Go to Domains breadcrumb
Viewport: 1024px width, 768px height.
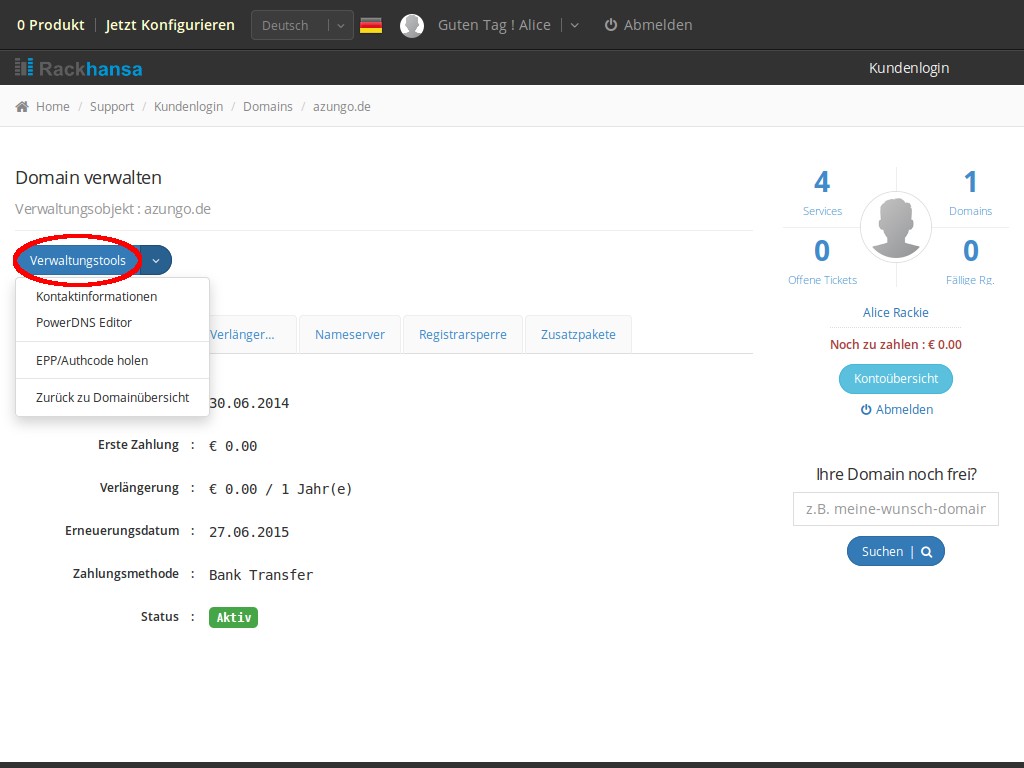268,106
